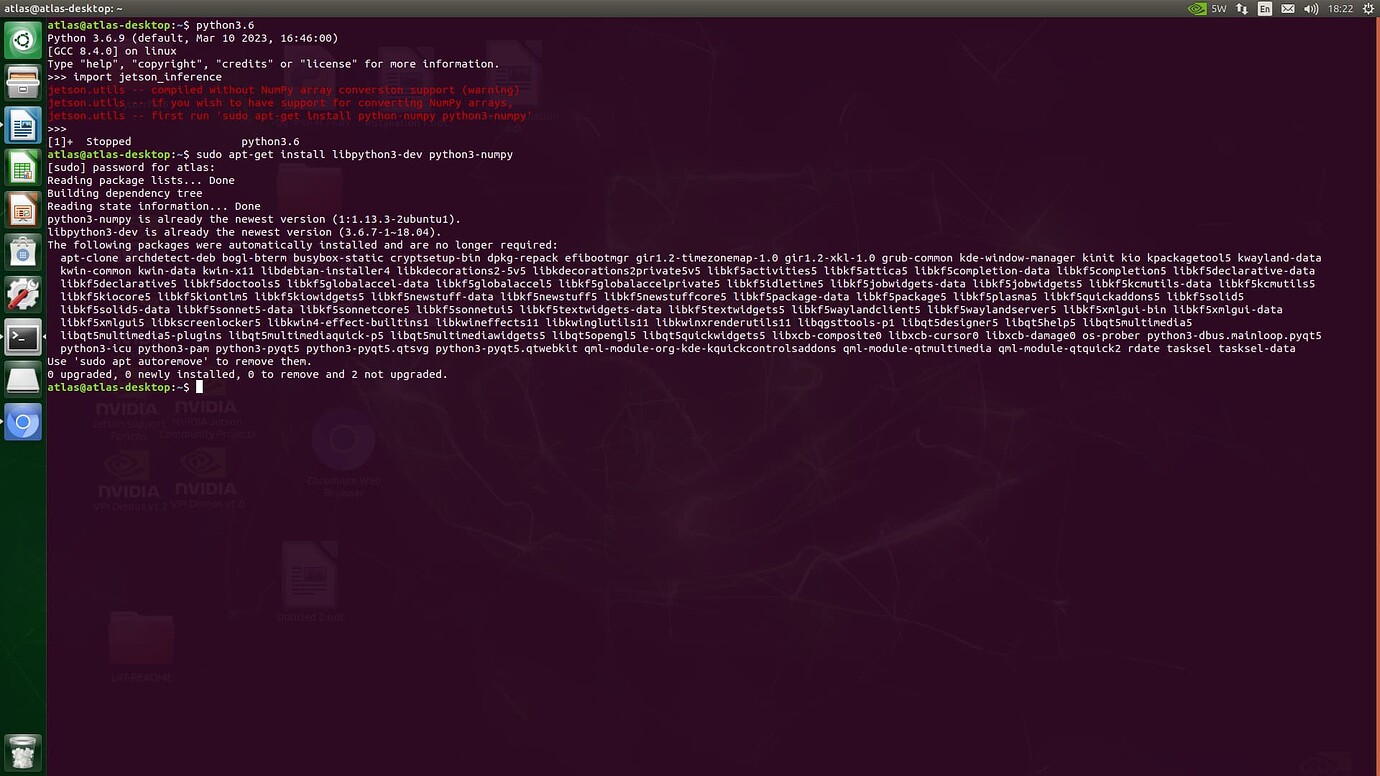This screenshot has height=776, width=1380.
Task: Open the Ubuntu Dash launcher
Action: (x=22, y=40)
